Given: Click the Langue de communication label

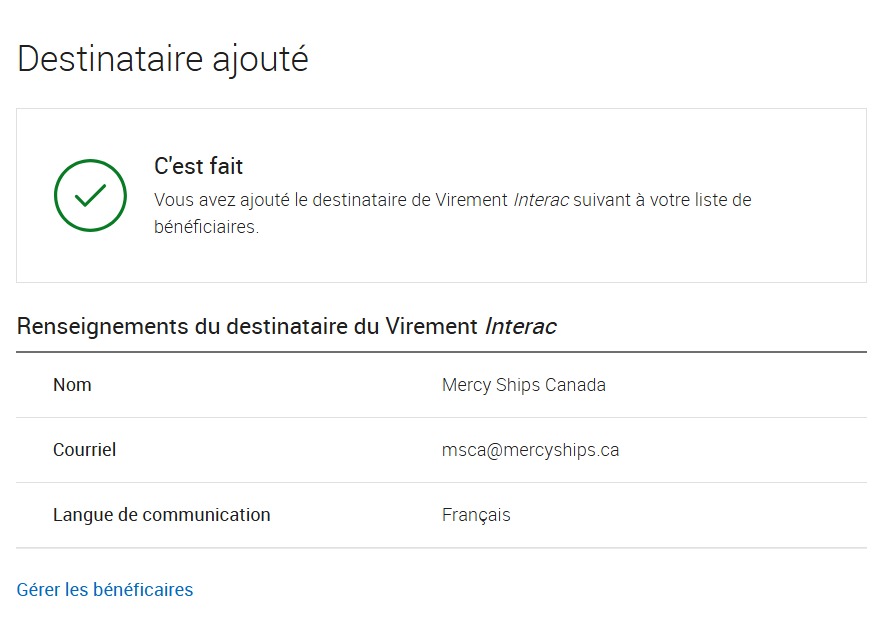Looking at the screenshot, I should pyautogui.click(x=162, y=515).
